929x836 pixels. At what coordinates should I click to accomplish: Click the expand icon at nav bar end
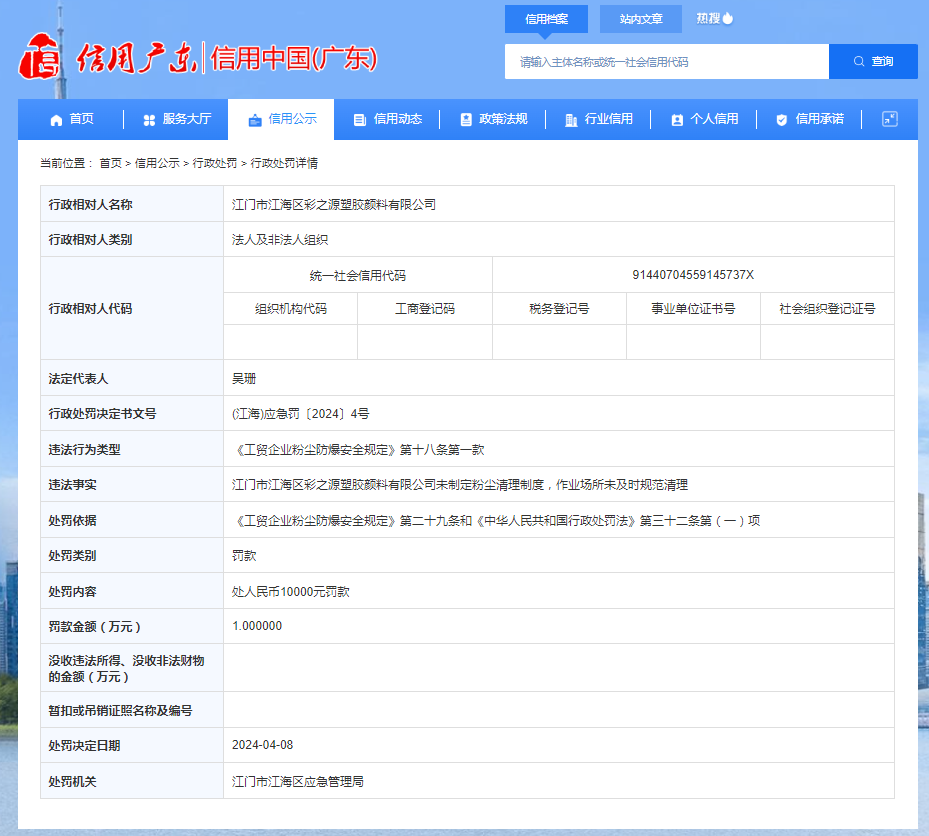click(890, 119)
